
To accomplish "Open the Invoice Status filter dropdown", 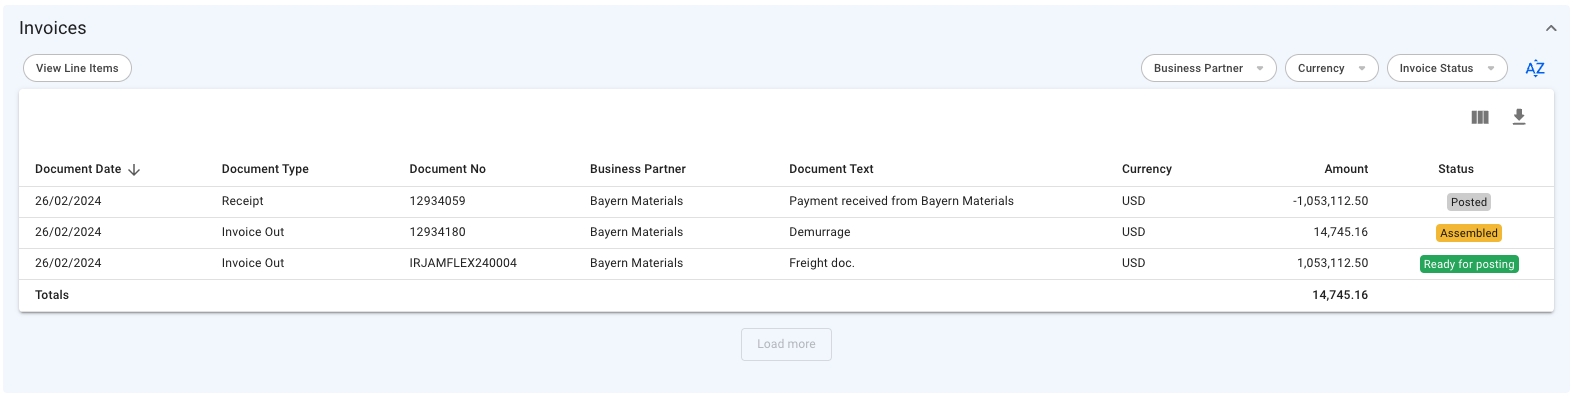I will point(1447,68).
